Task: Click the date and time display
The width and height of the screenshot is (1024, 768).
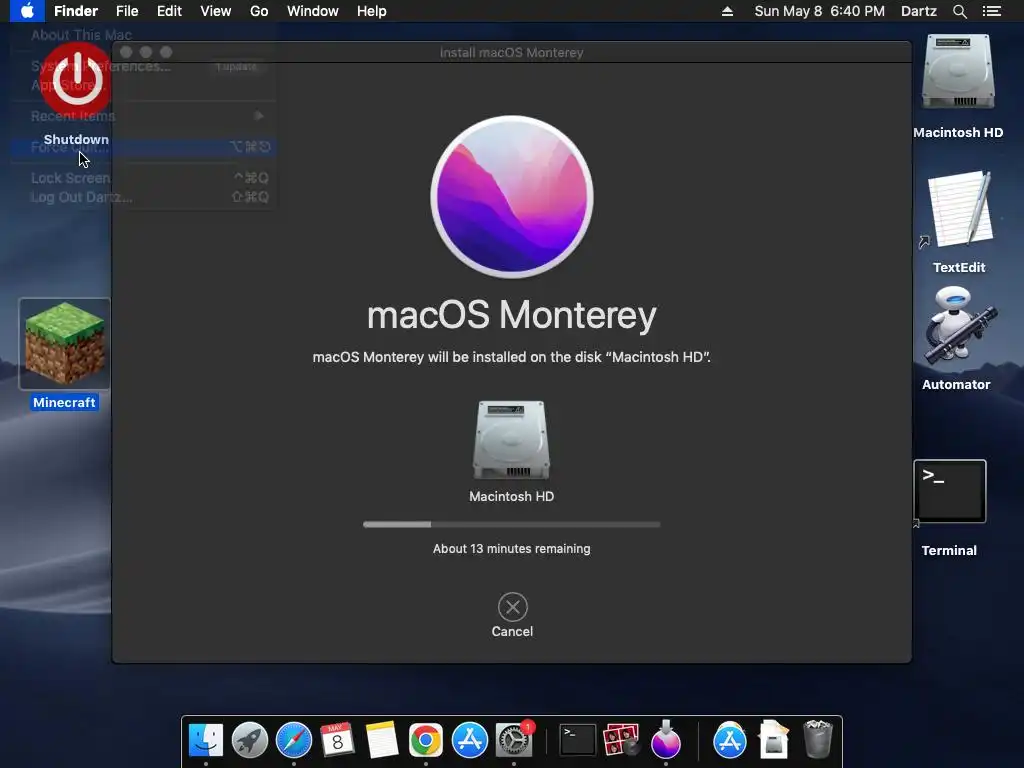Action: pyautogui.click(x=820, y=11)
